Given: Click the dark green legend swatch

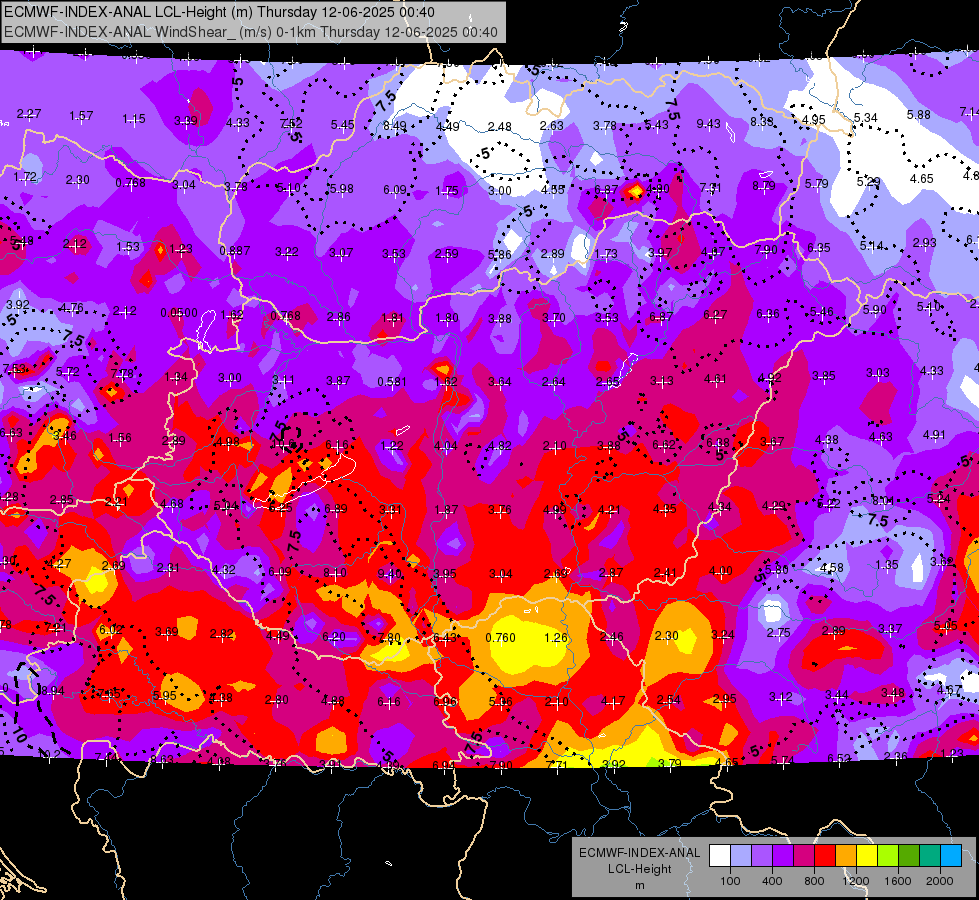Looking at the screenshot, I should 909,856.
